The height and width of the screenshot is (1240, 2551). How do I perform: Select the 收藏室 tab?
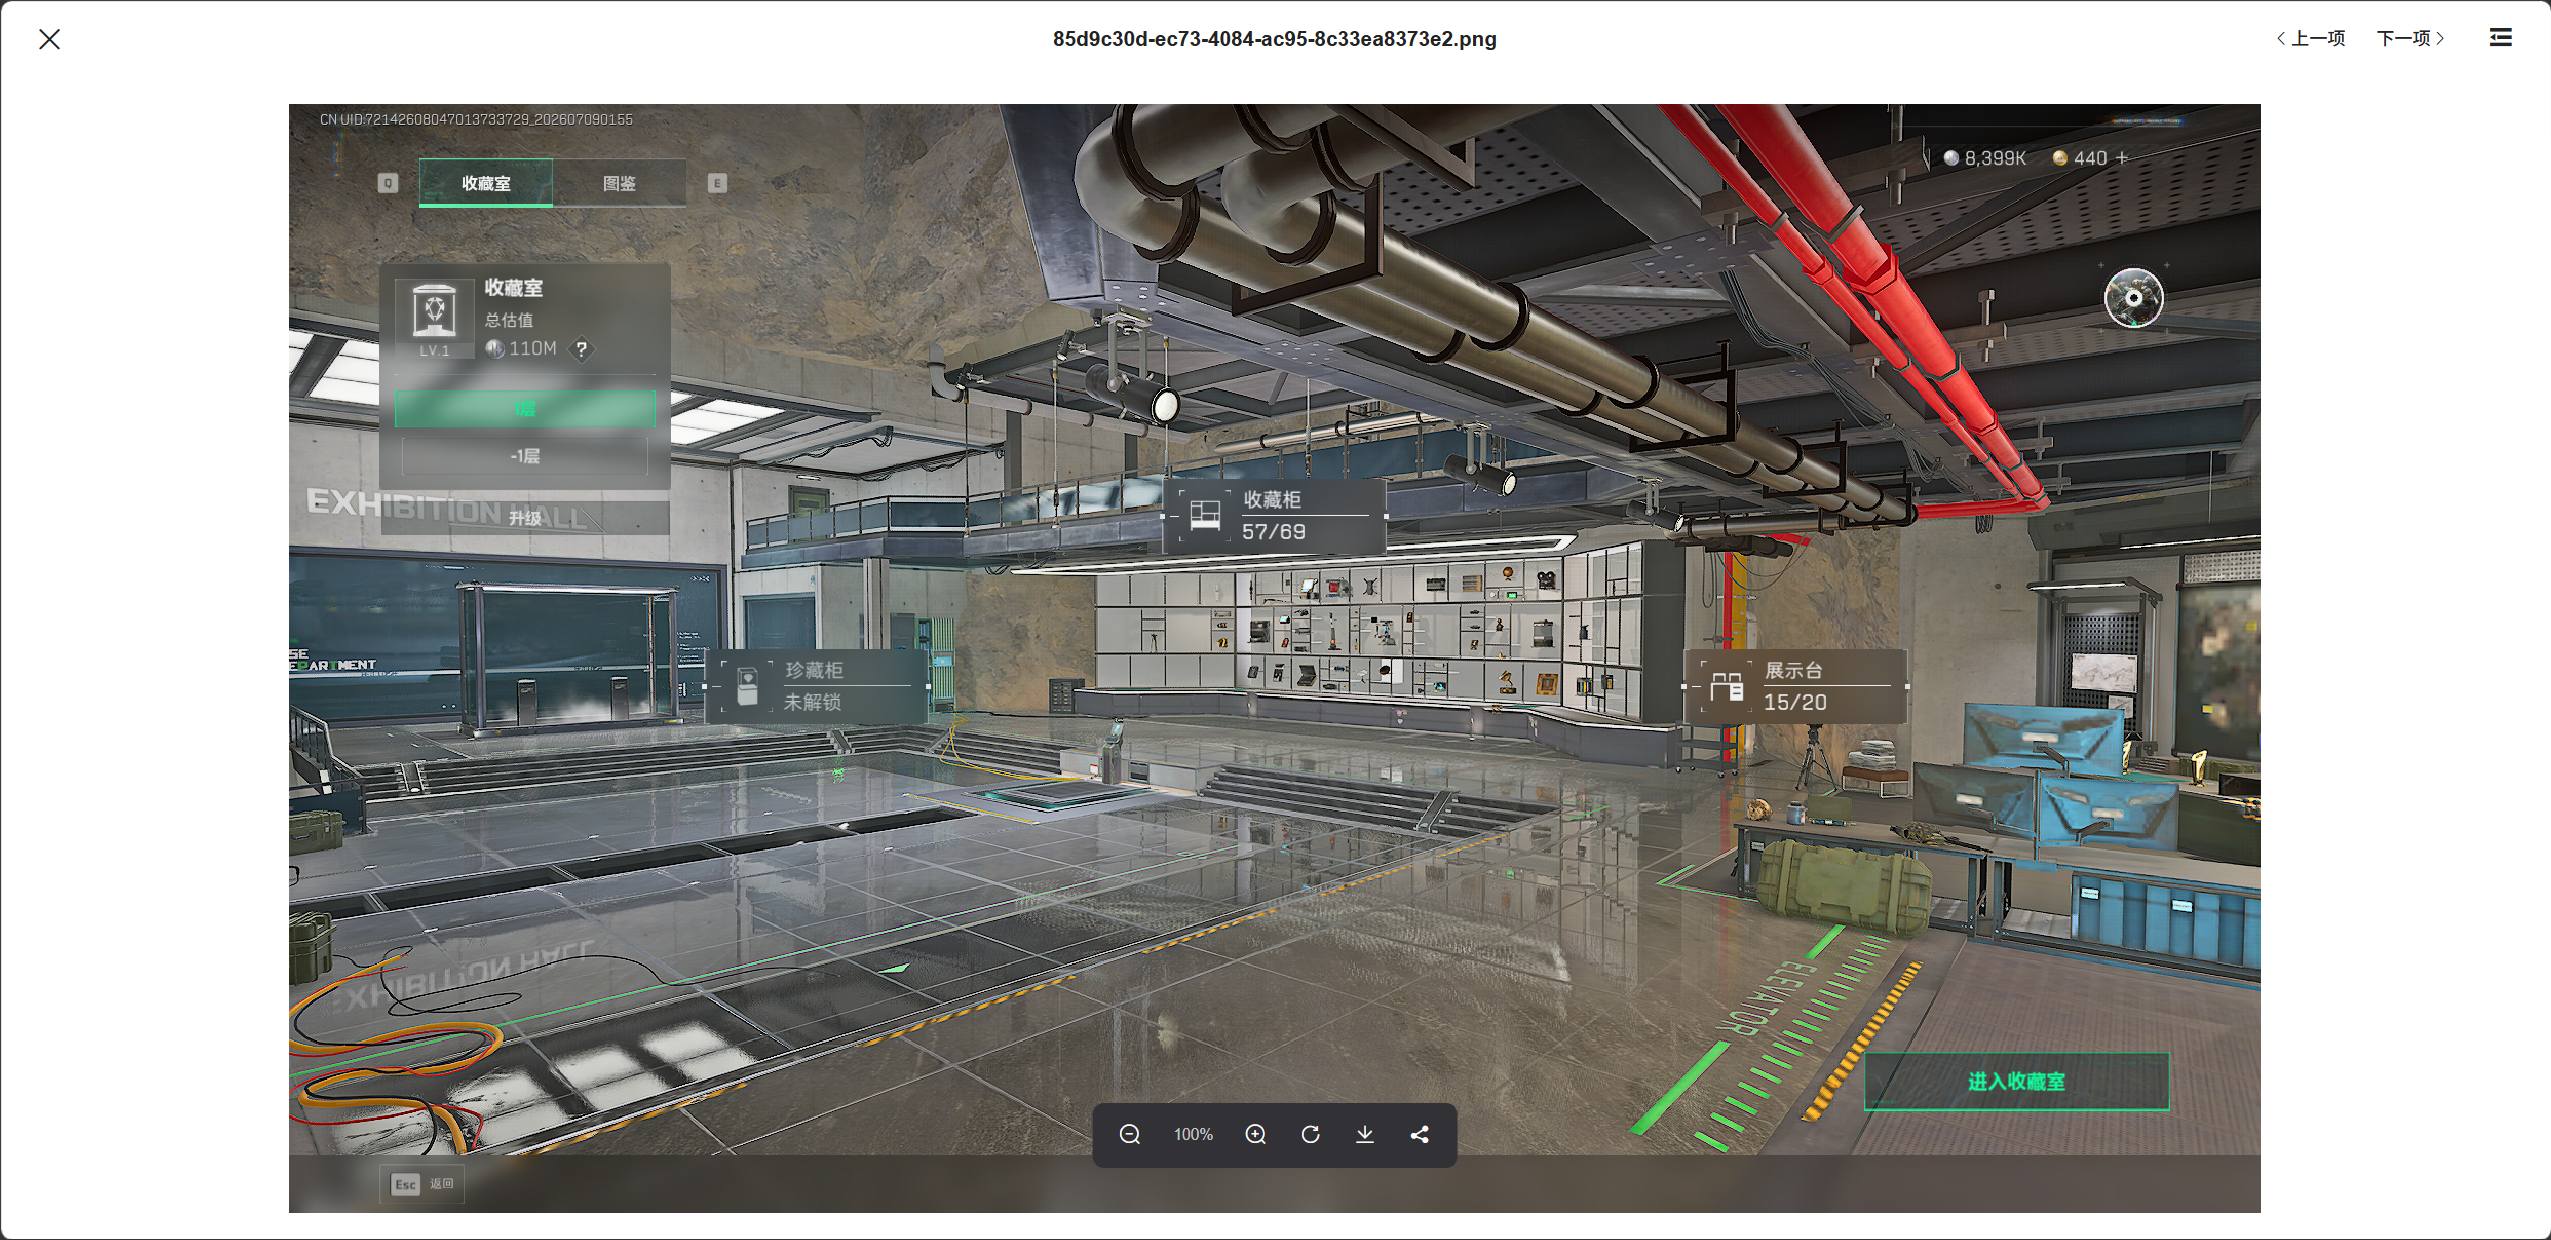(x=486, y=183)
